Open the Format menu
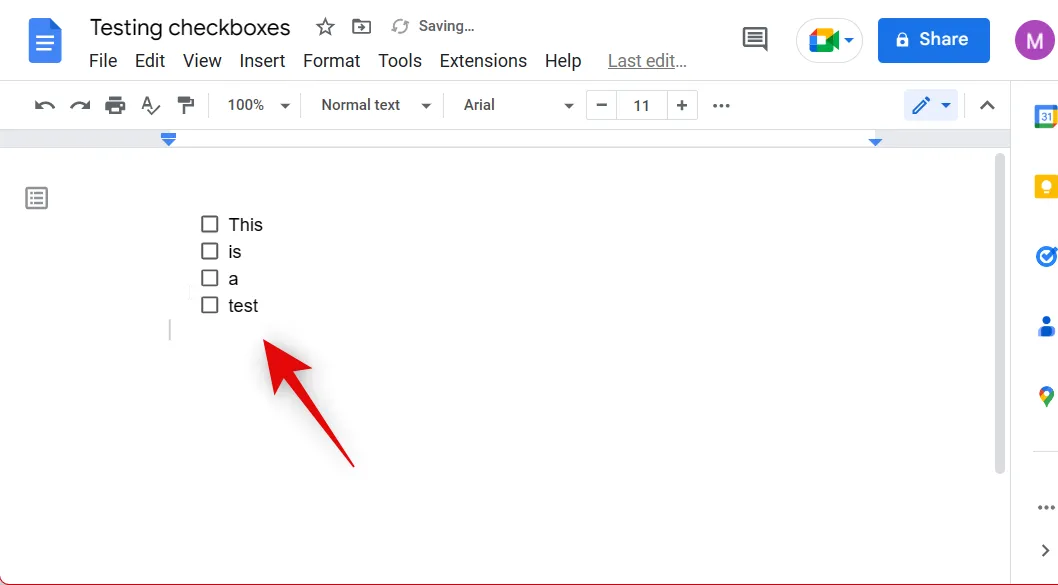The width and height of the screenshot is (1058, 585). click(331, 61)
